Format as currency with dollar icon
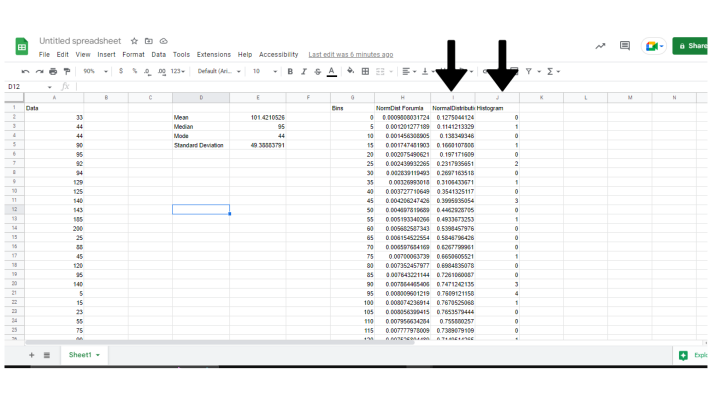 click(121, 71)
